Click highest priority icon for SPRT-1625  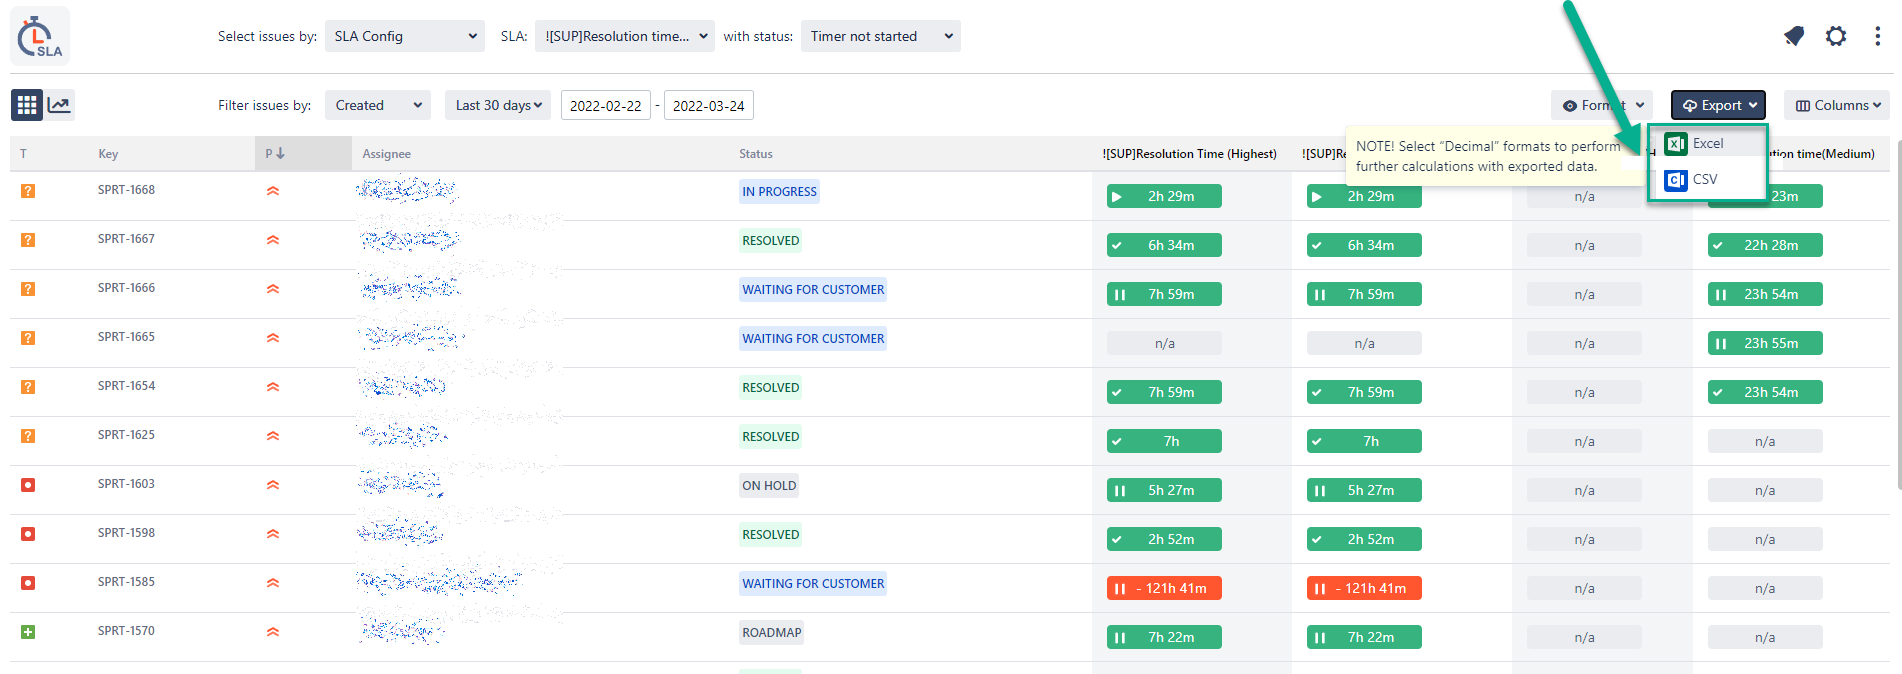tap(273, 435)
